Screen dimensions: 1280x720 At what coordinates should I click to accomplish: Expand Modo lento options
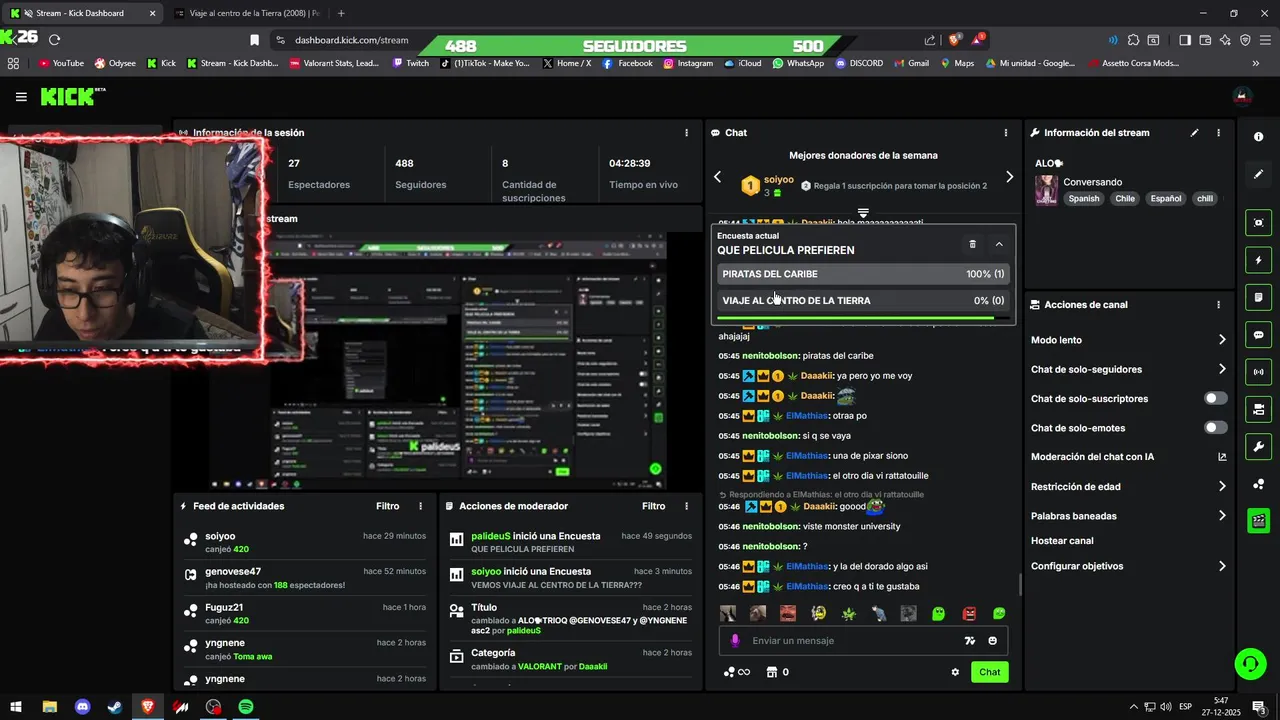pos(1221,340)
